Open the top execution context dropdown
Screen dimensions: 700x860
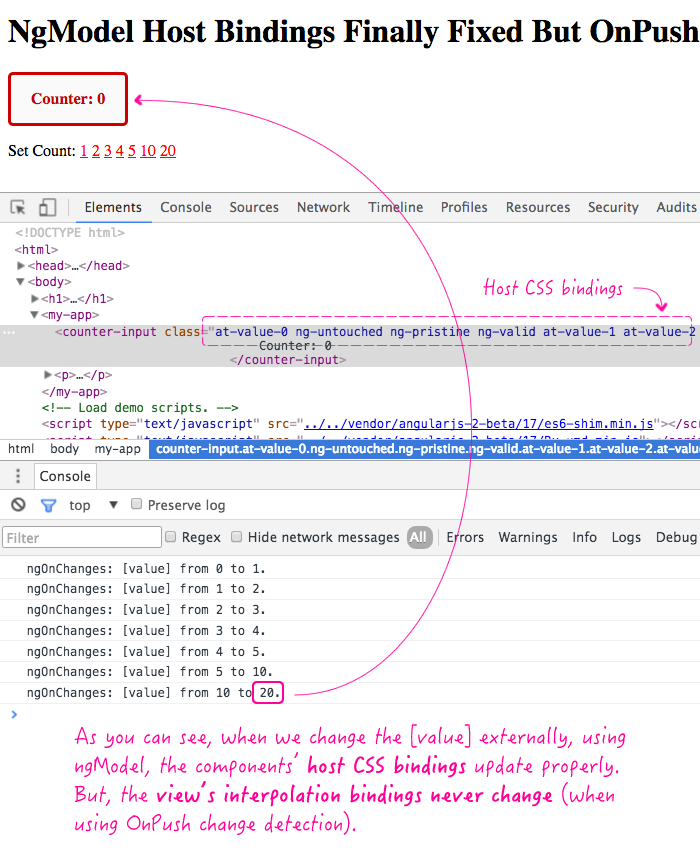[113, 505]
